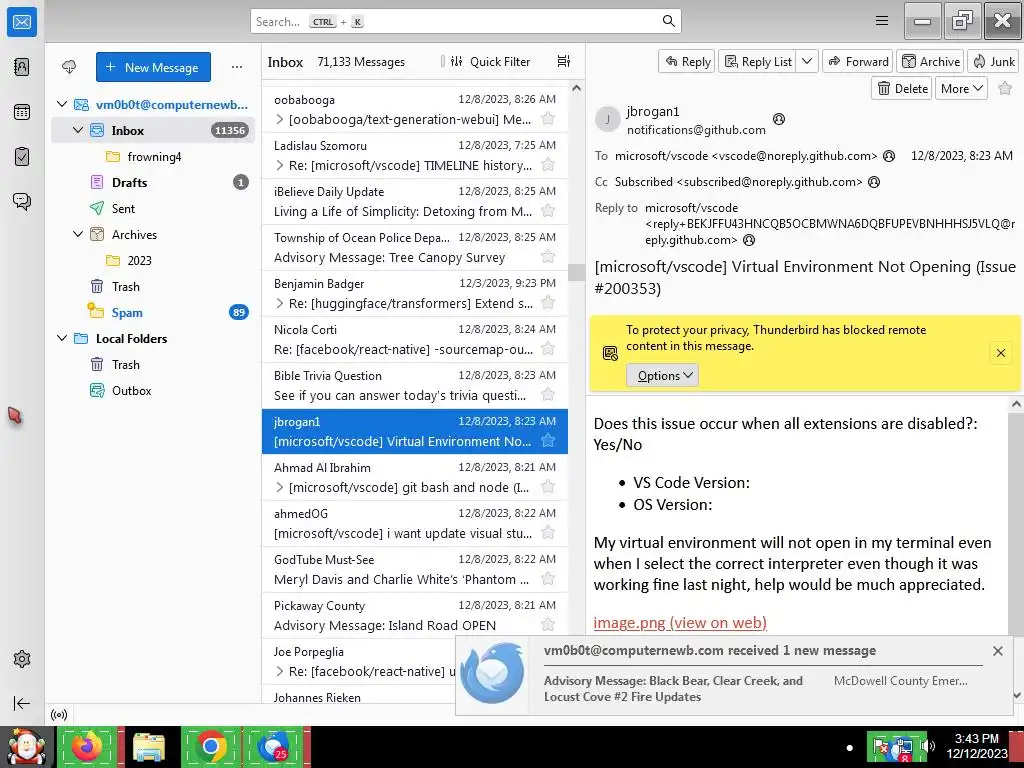Star the Bible Trivia Question message
Image resolution: width=1024 pixels, height=768 pixels.
coord(548,394)
